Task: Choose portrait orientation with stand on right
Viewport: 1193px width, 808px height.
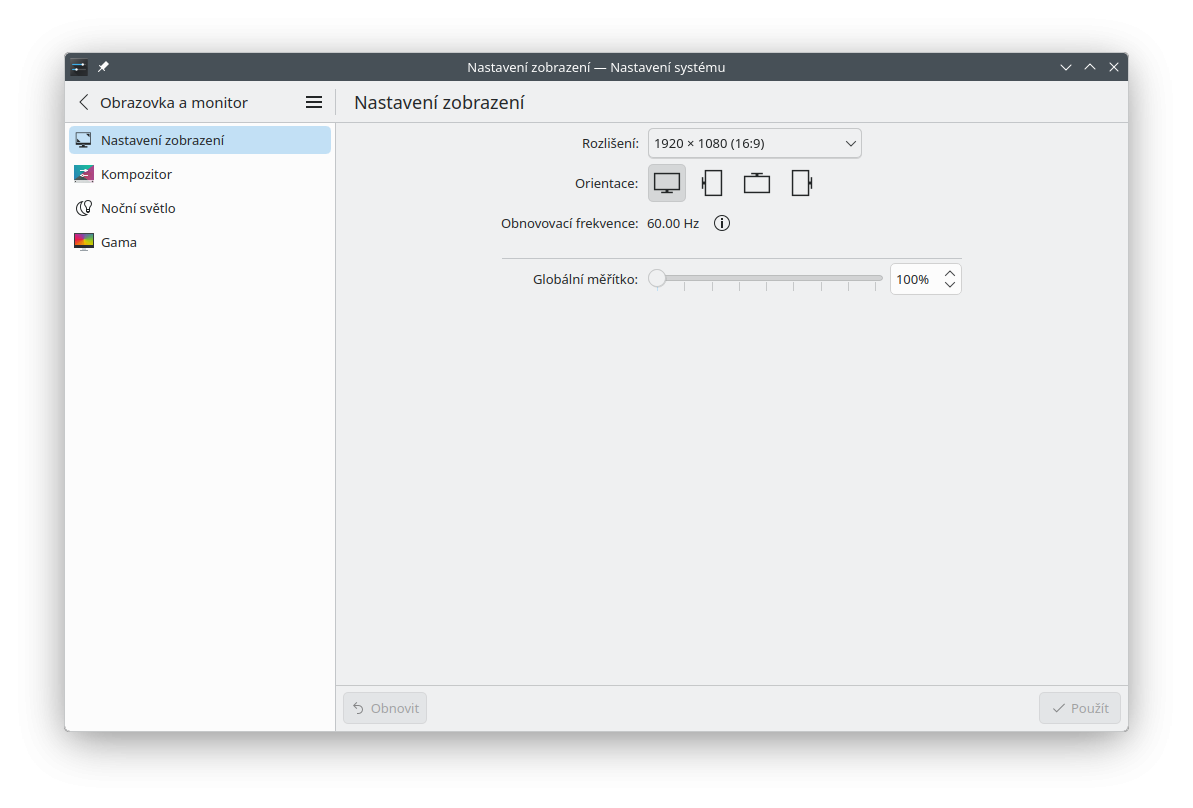Action: [801, 183]
